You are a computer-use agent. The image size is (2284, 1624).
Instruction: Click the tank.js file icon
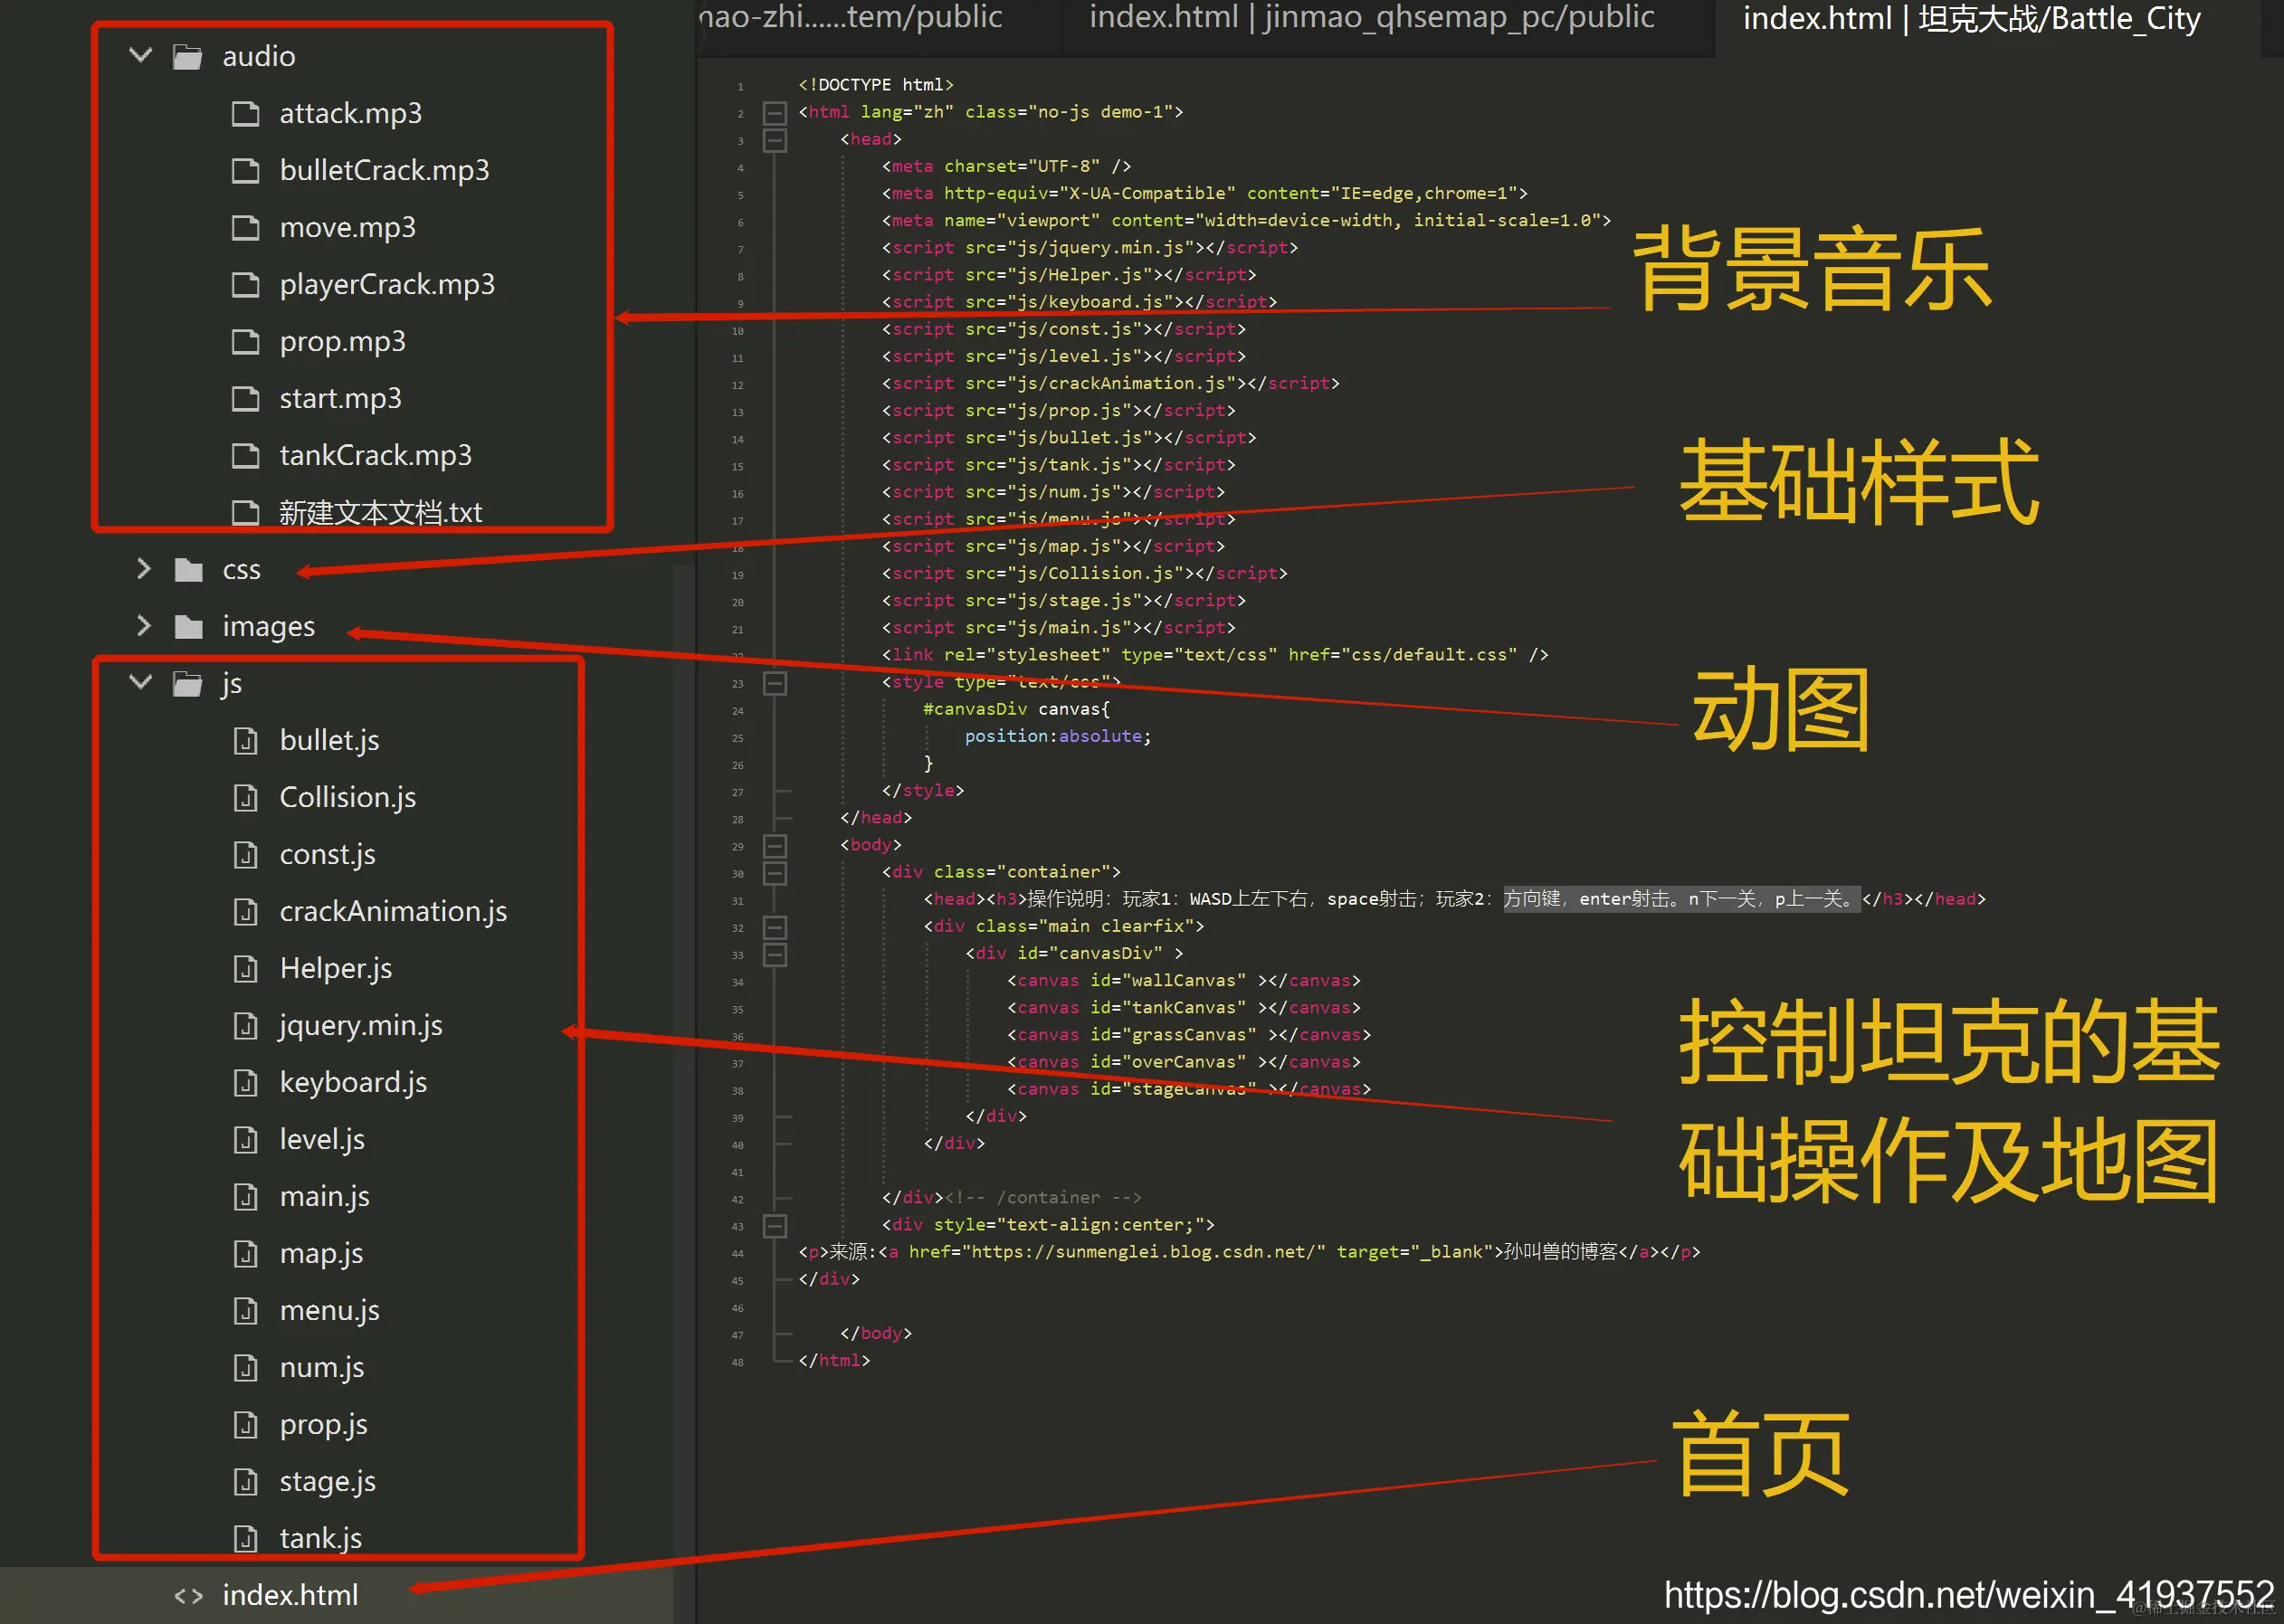click(x=245, y=1539)
